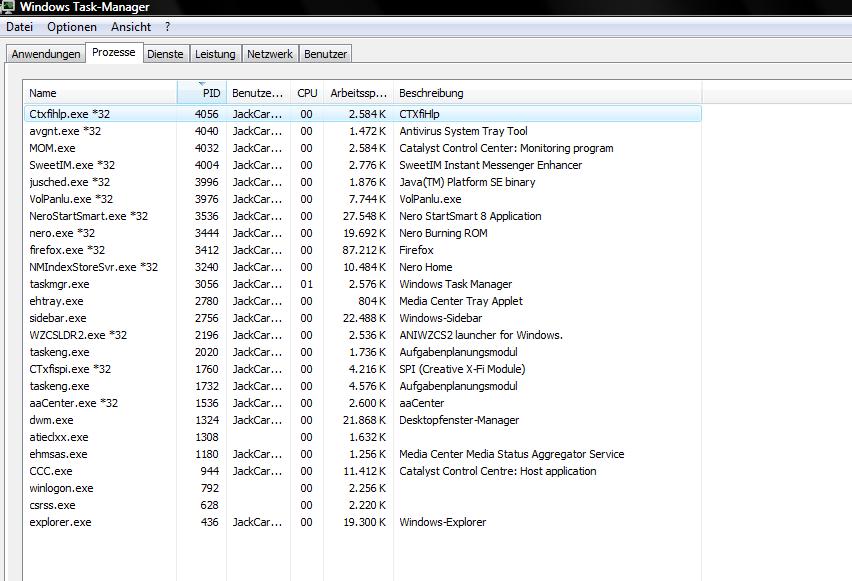Select the Ctxfihlp.exe *32 process
Screen dimensions: 852x581
point(362,114)
